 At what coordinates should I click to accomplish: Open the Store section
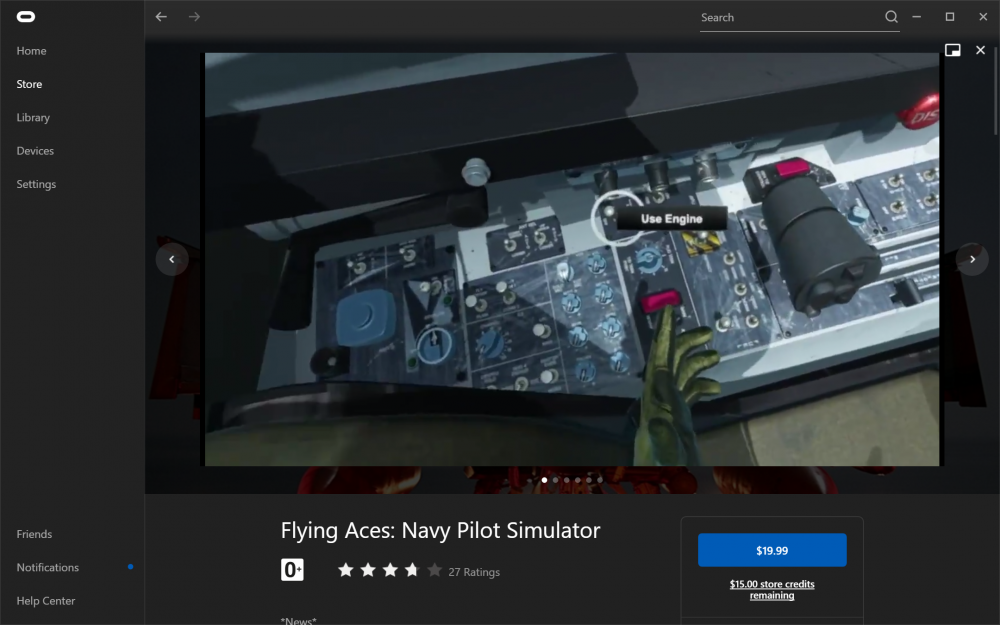pyautogui.click(x=28, y=84)
